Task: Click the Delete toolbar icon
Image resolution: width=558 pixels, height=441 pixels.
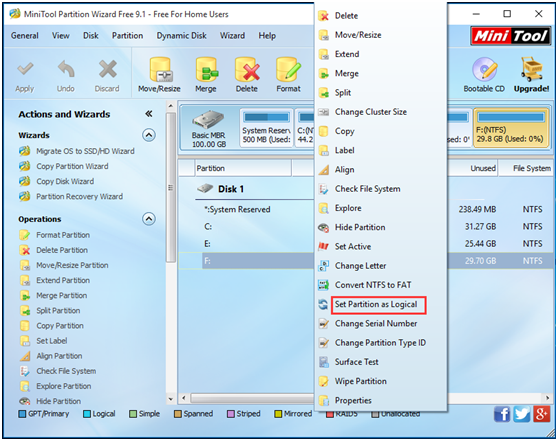Action: (x=247, y=70)
